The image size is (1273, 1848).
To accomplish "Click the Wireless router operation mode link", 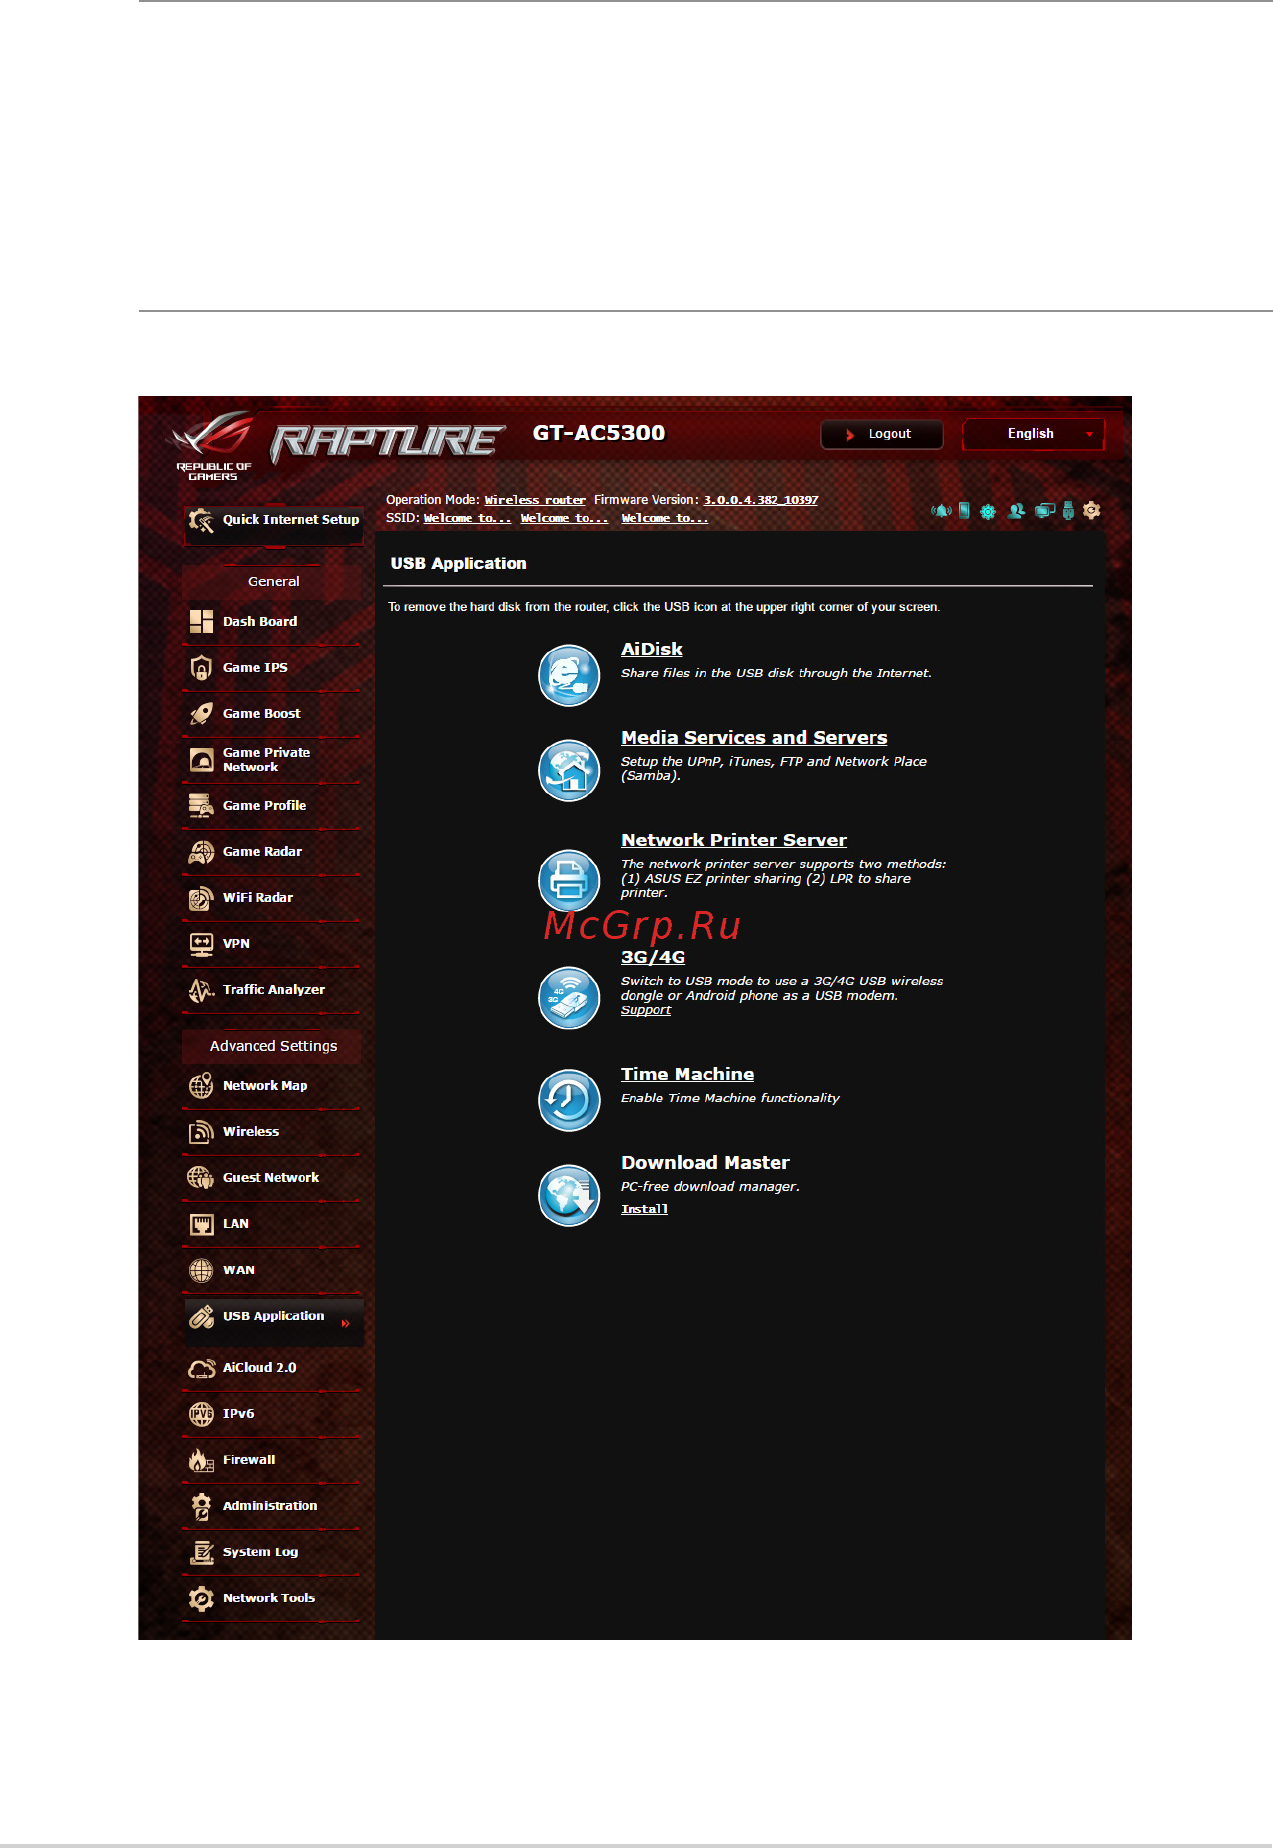I will coord(535,500).
